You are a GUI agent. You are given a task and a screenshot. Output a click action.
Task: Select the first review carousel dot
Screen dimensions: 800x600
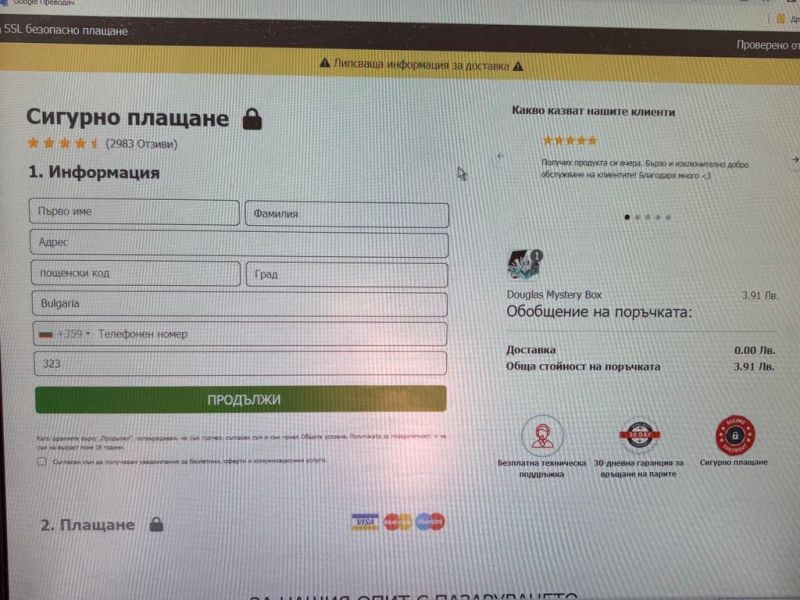pyautogui.click(x=627, y=217)
